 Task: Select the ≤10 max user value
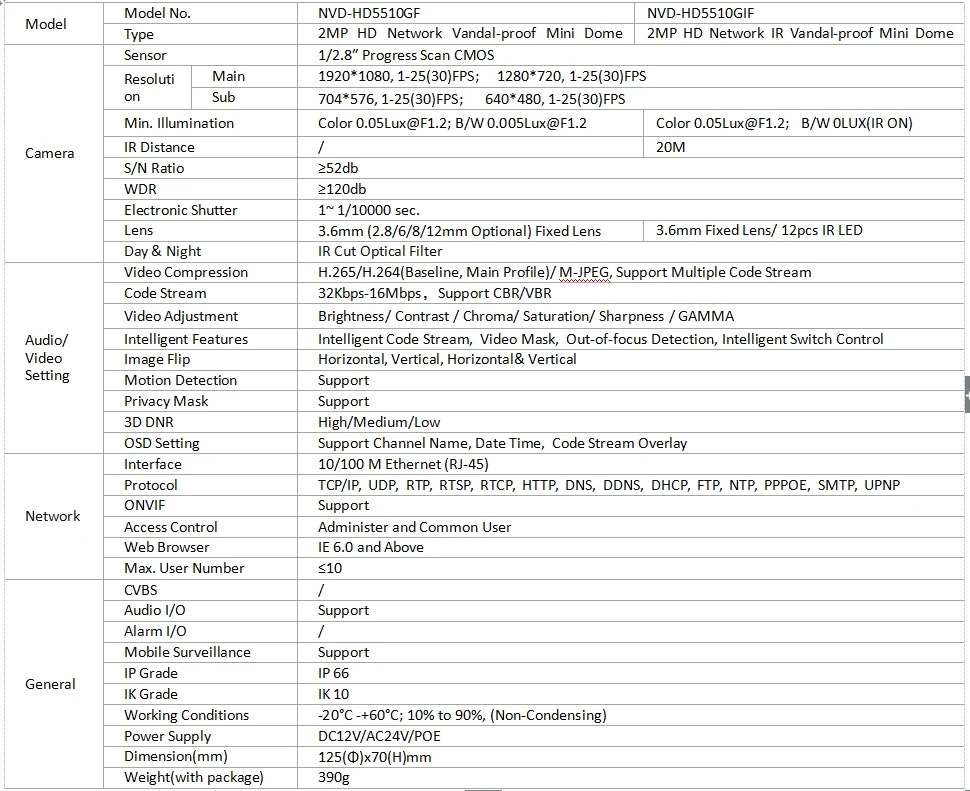(330, 568)
